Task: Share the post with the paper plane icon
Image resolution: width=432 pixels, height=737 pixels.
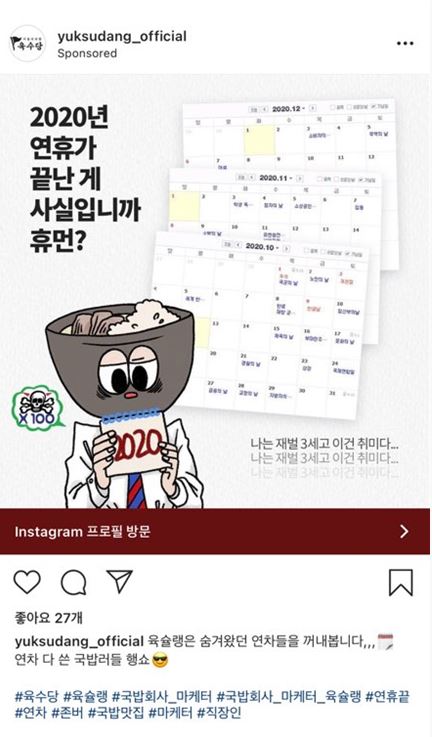Action: 119,581
